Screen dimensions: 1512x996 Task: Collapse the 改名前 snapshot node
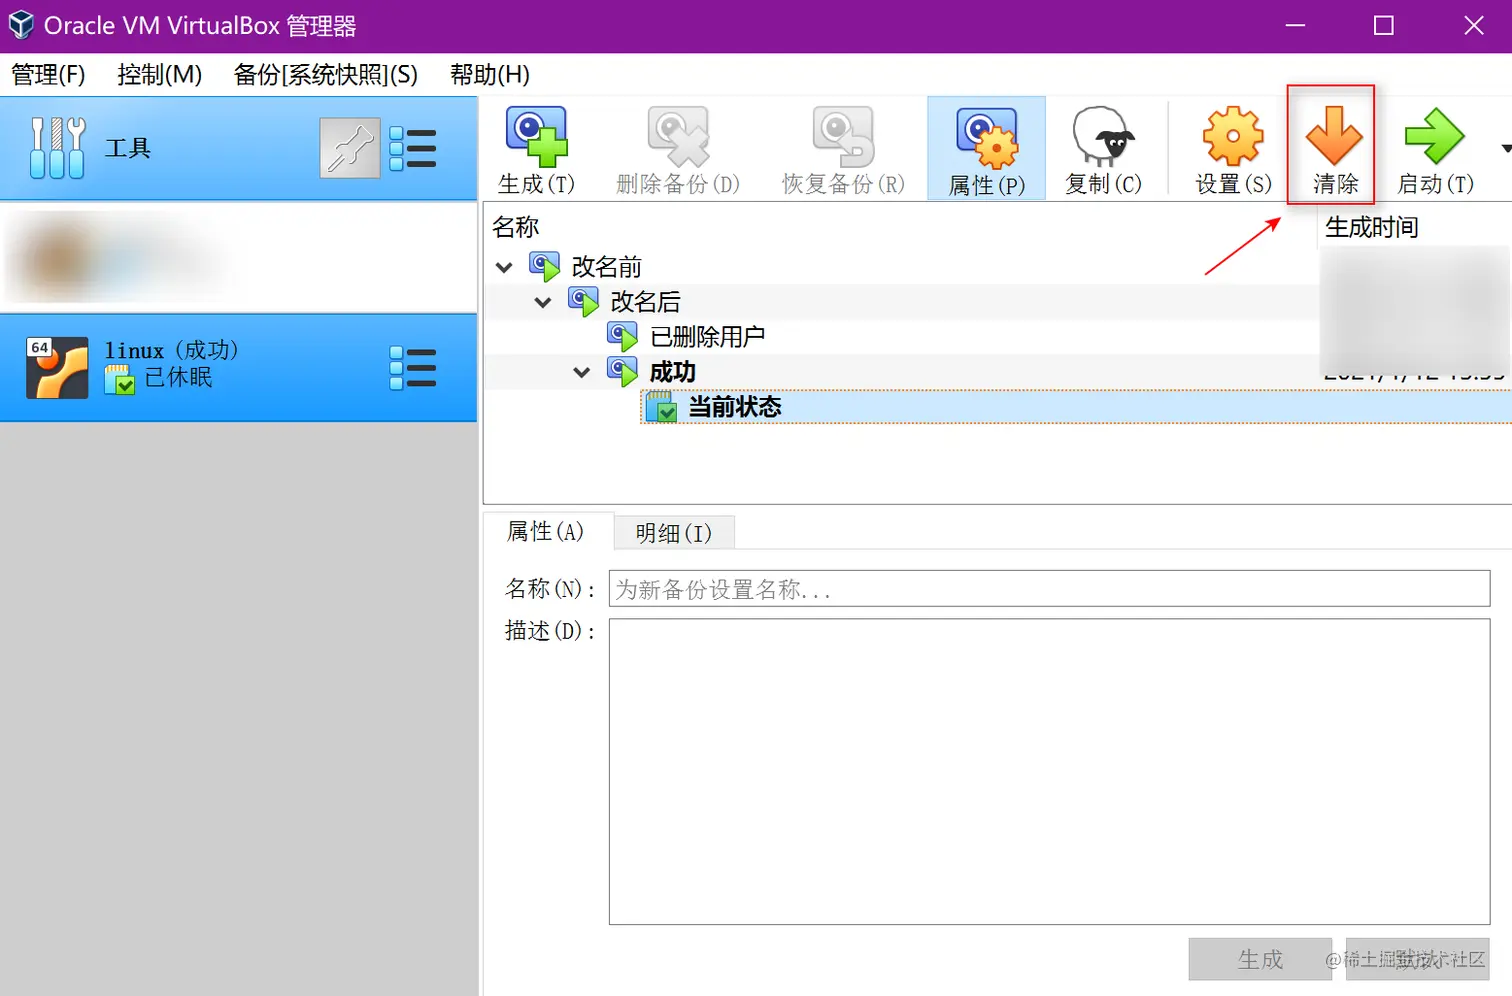pyautogui.click(x=504, y=267)
